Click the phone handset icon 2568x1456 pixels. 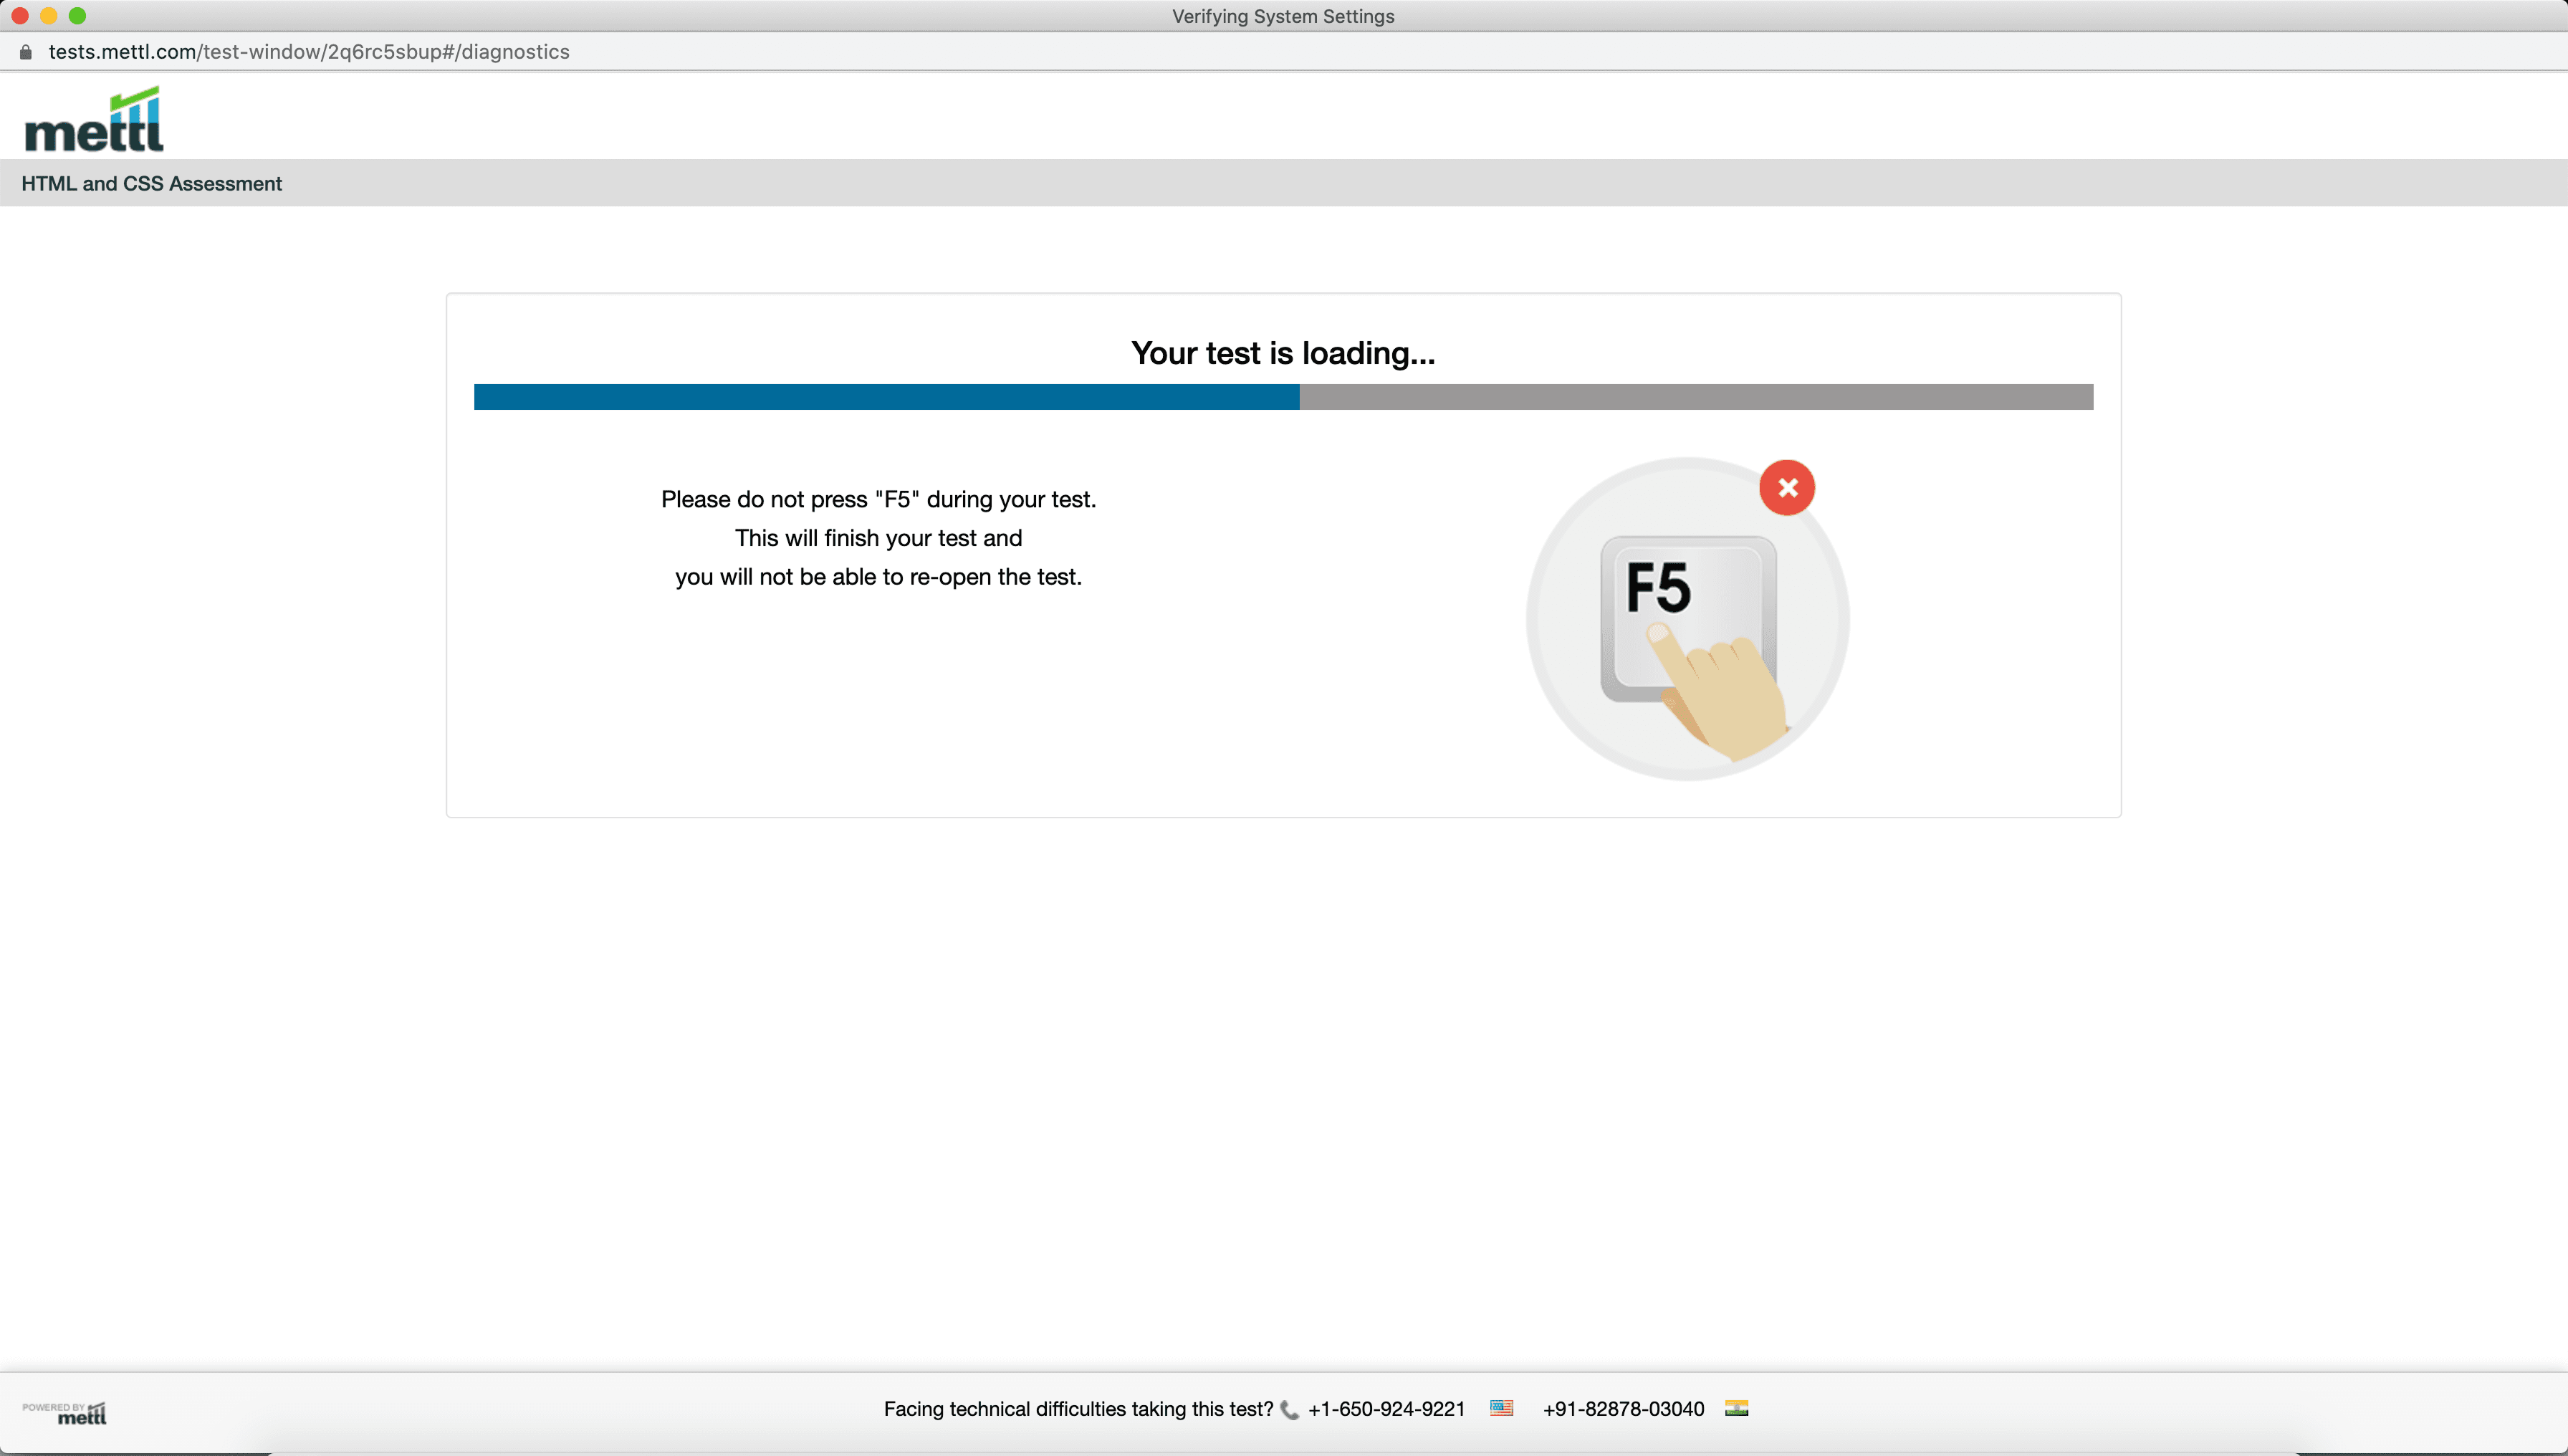pyautogui.click(x=1289, y=1410)
